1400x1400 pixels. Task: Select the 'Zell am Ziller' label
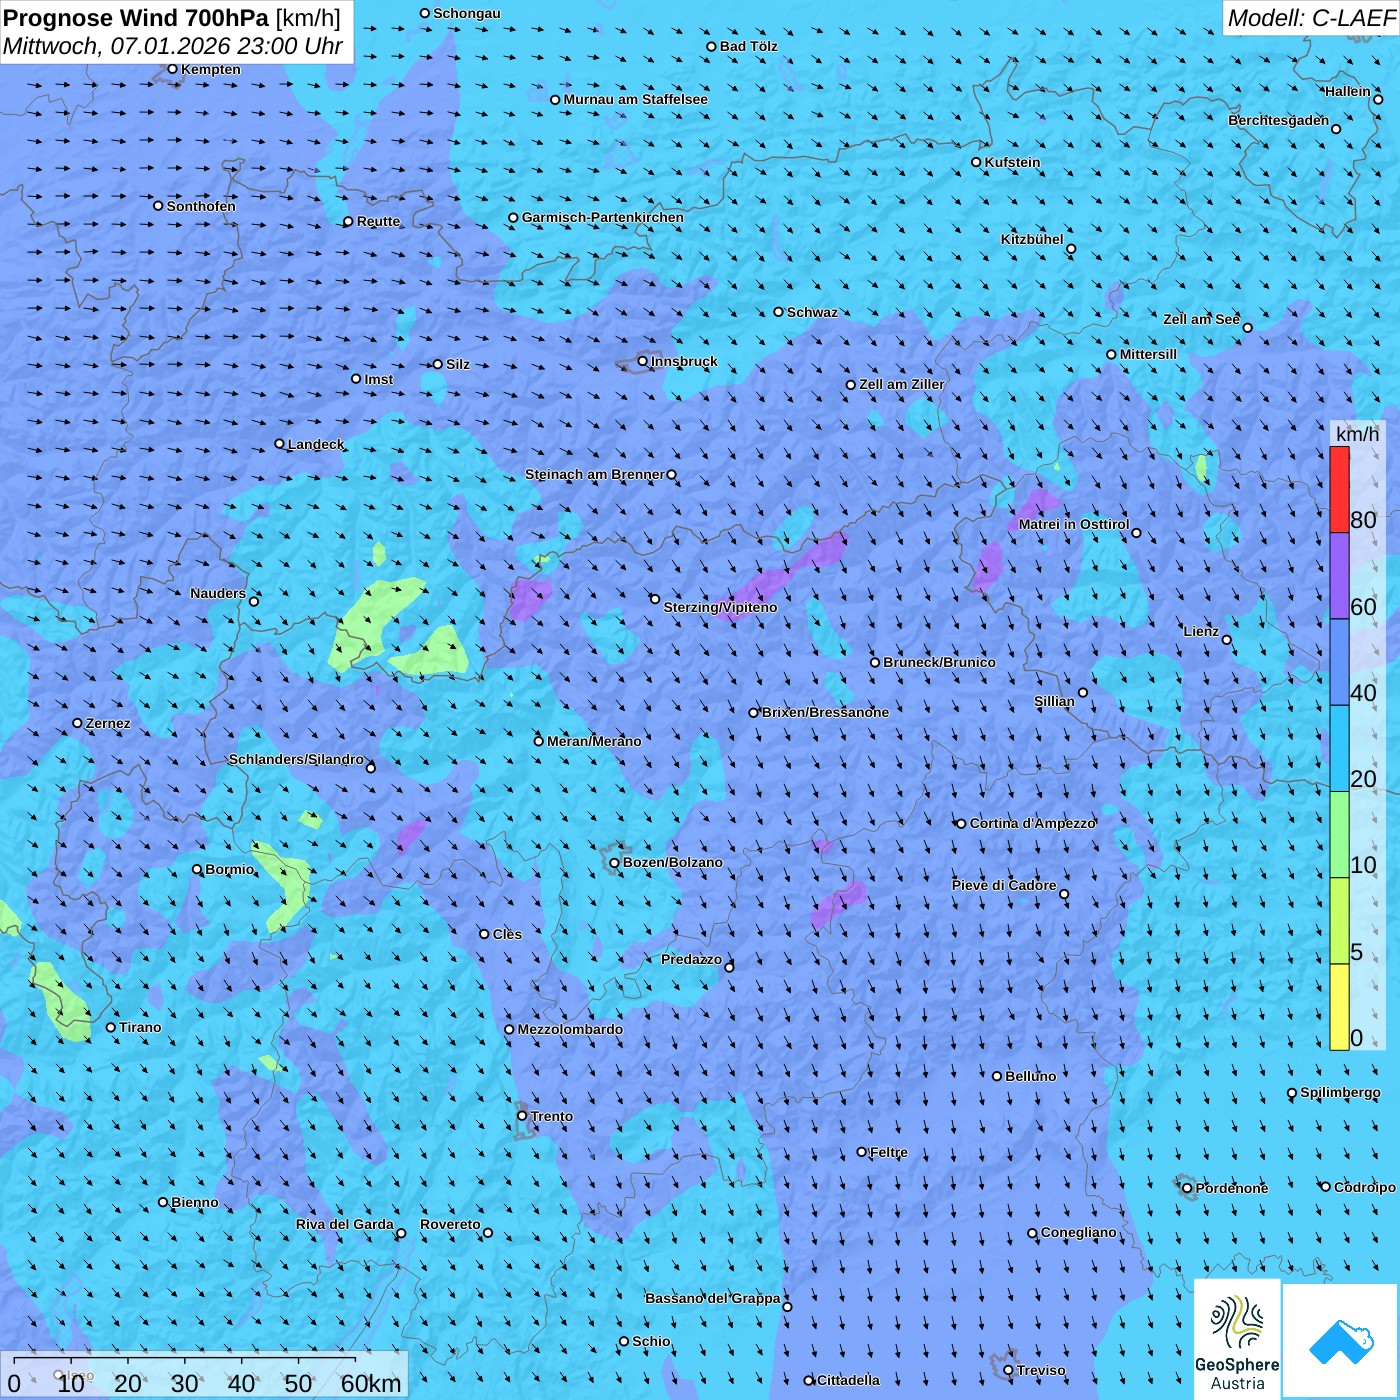(902, 384)
